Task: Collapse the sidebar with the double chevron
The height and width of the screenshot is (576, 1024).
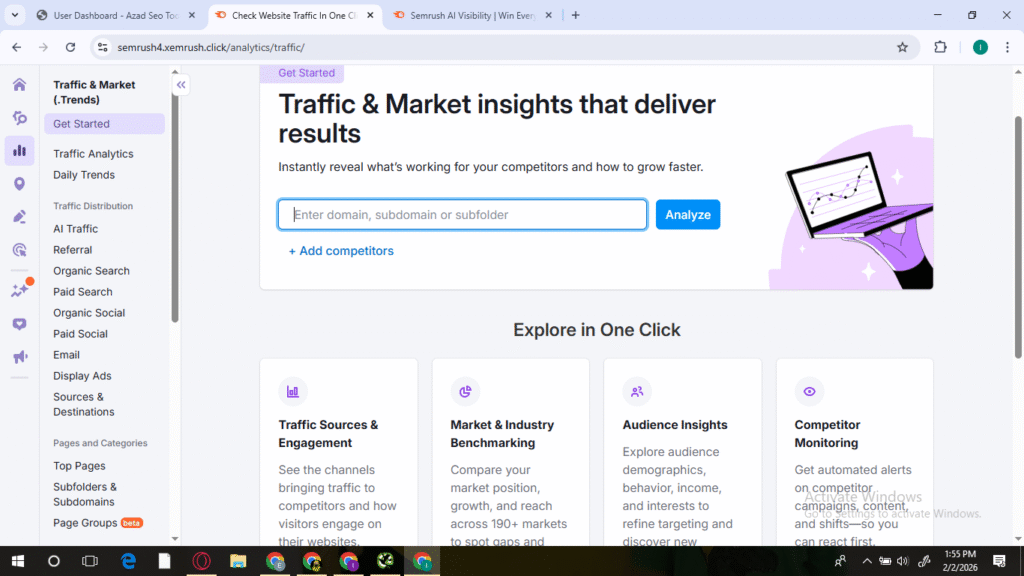Action: pos(181,86)
